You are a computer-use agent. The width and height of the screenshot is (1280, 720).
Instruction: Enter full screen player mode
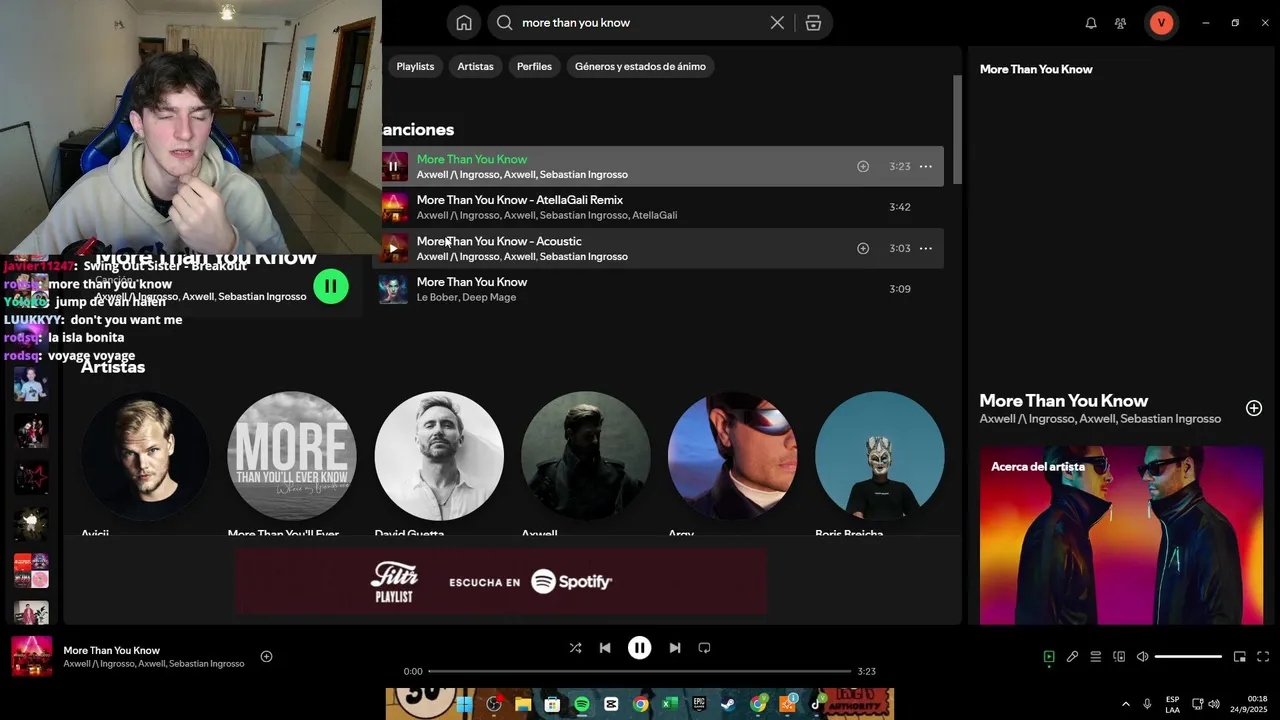coord(1263,657)
